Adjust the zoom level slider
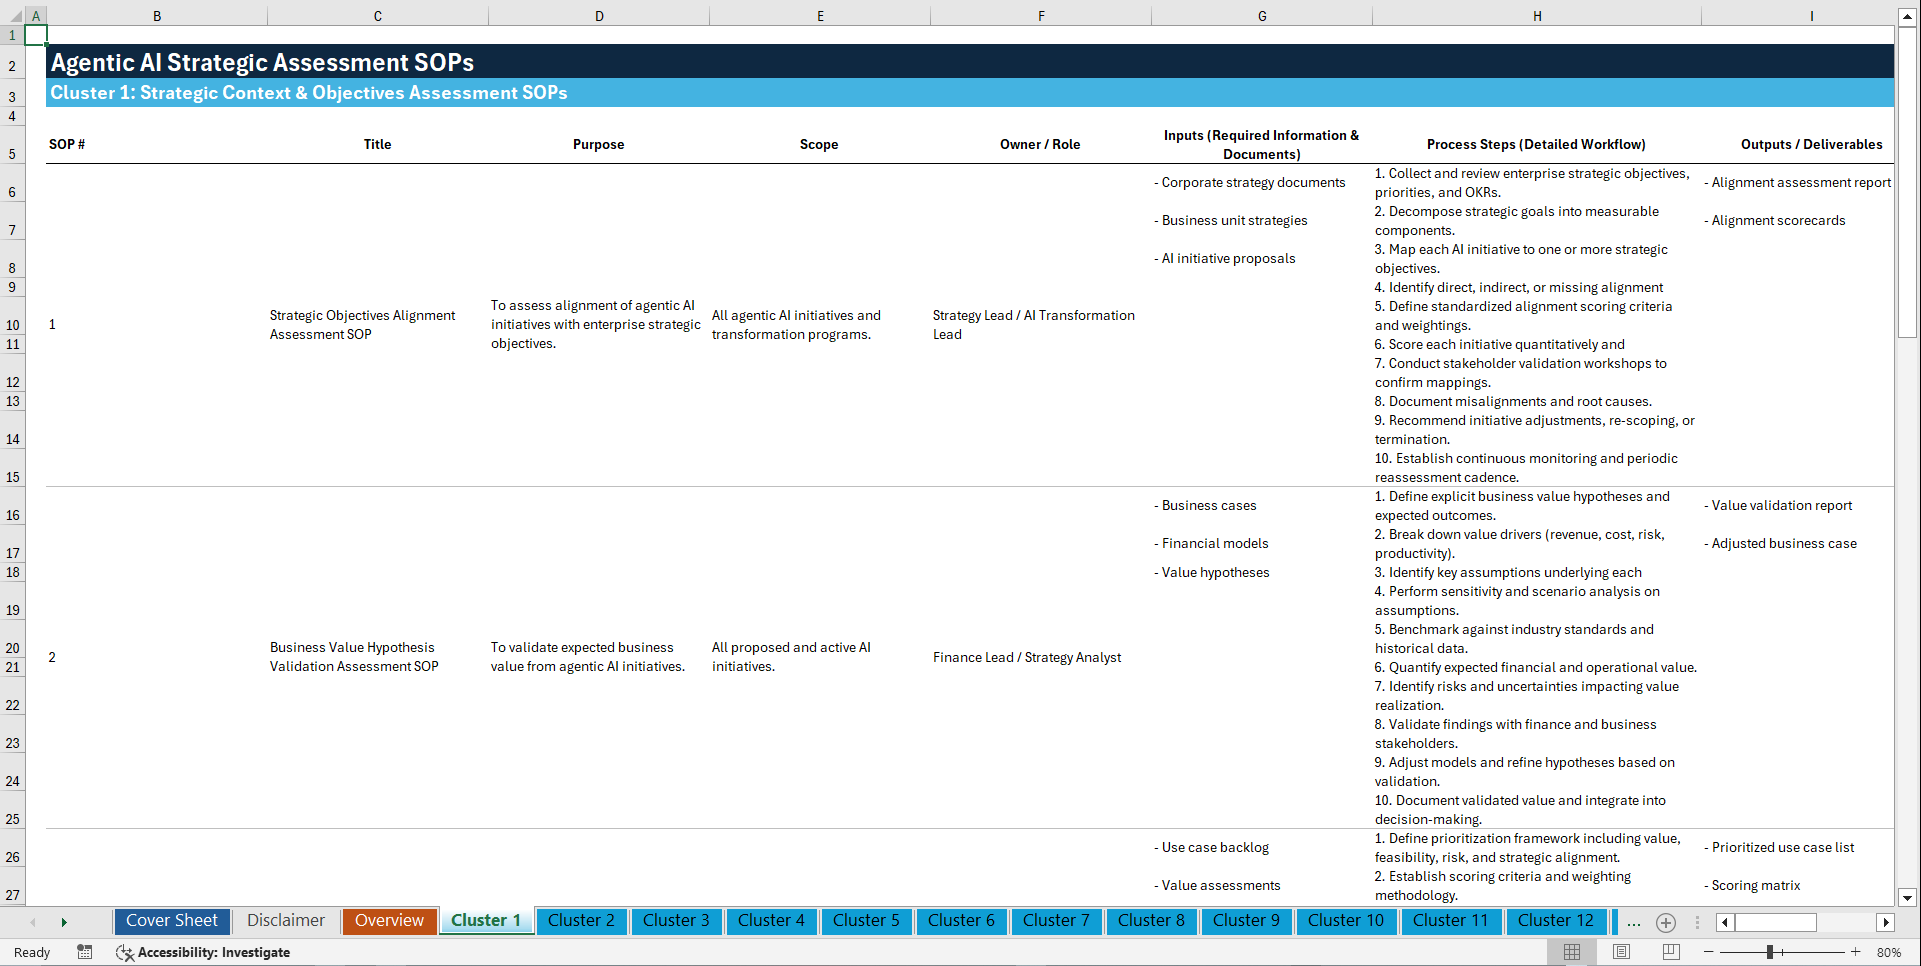The image size is (1921, 966). point(1770,952)
